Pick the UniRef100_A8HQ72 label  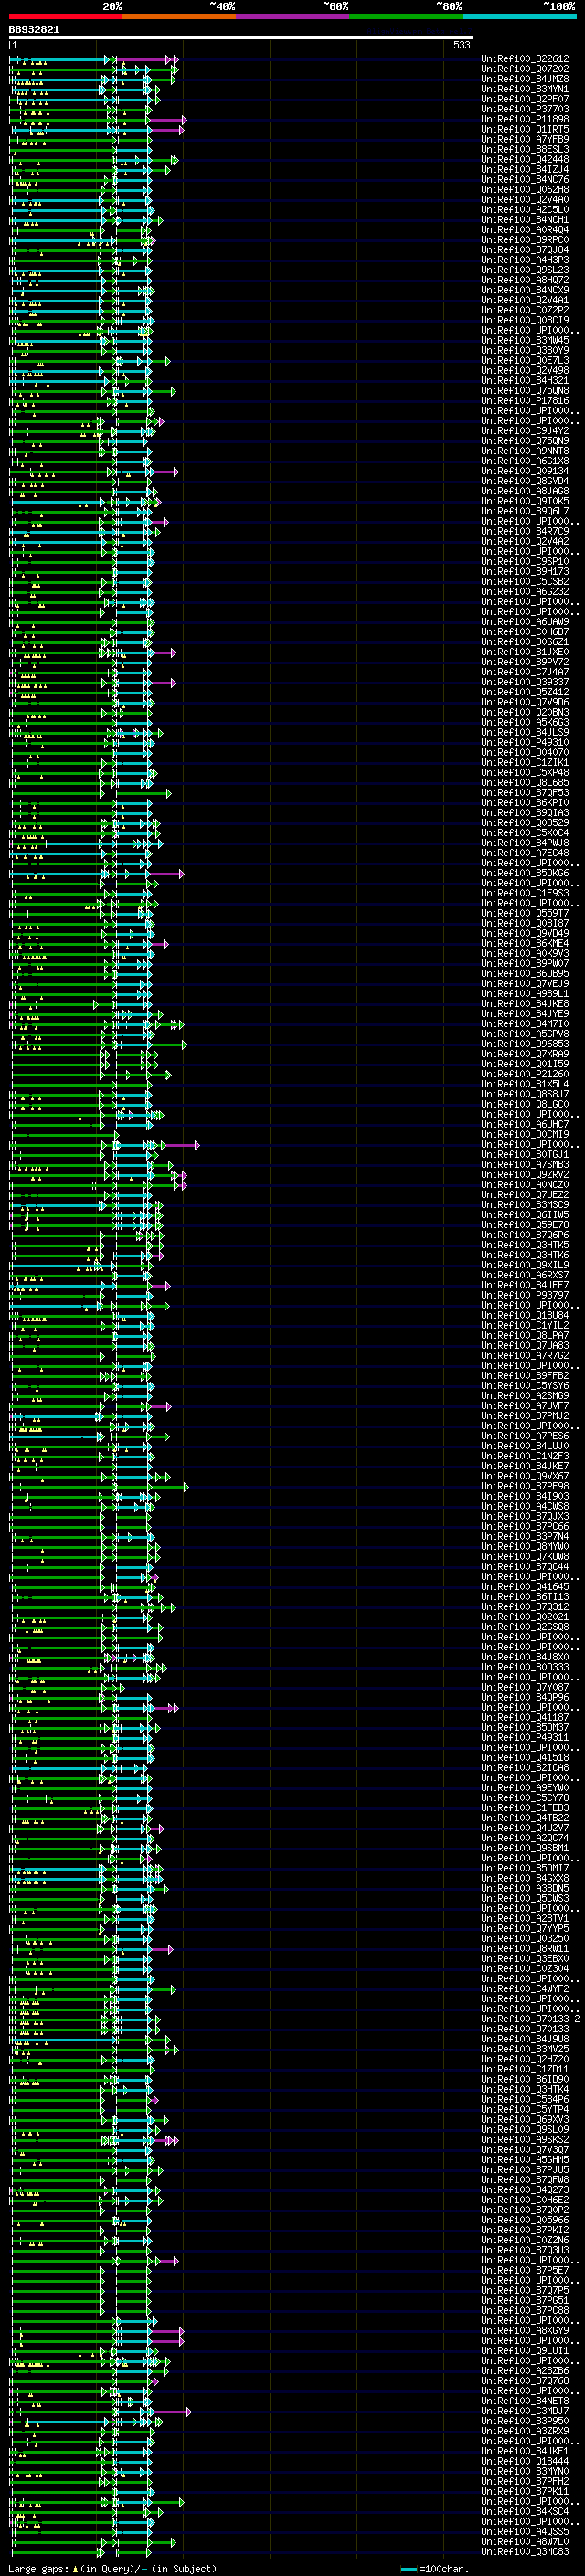pyautogui.click(x=525, y=280)
